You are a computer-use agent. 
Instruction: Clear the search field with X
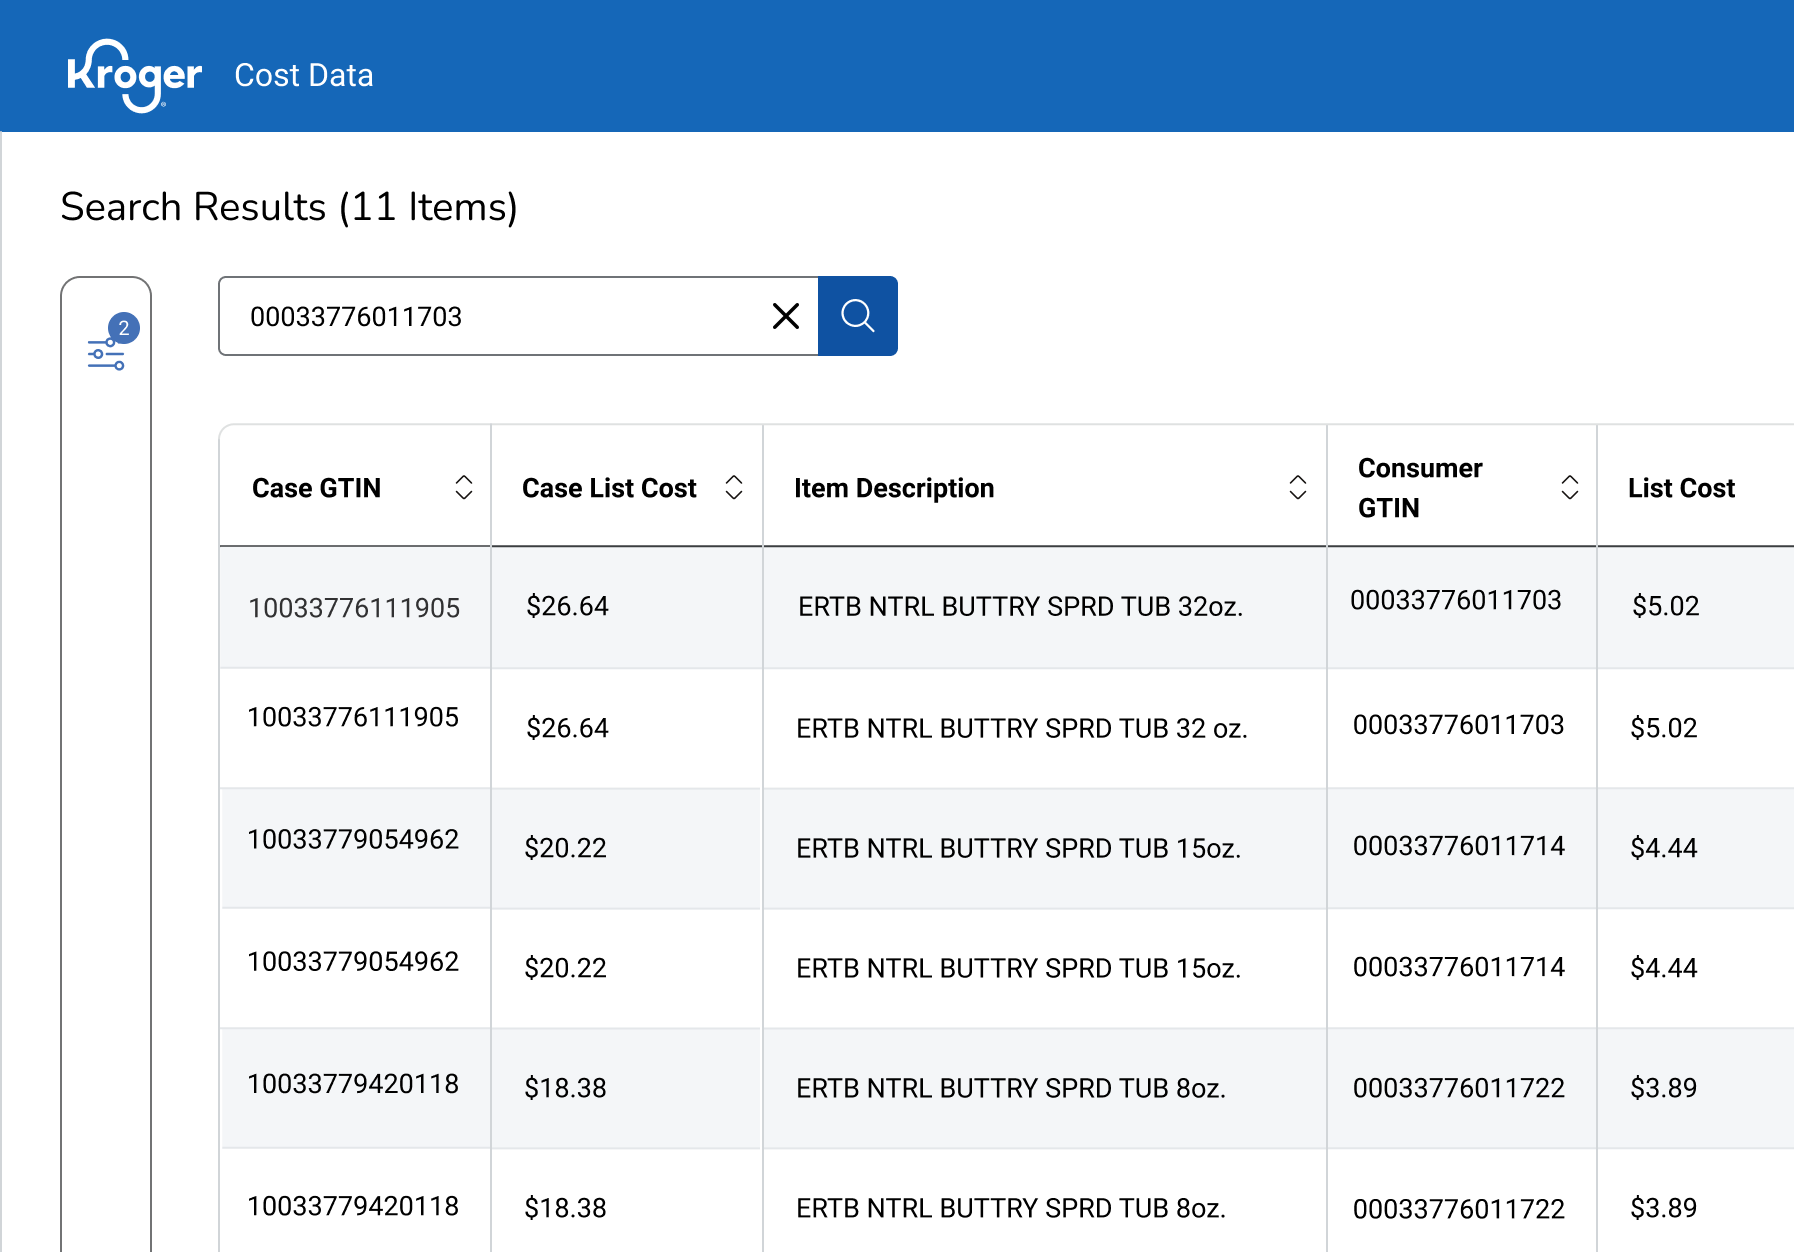[786, 316]
